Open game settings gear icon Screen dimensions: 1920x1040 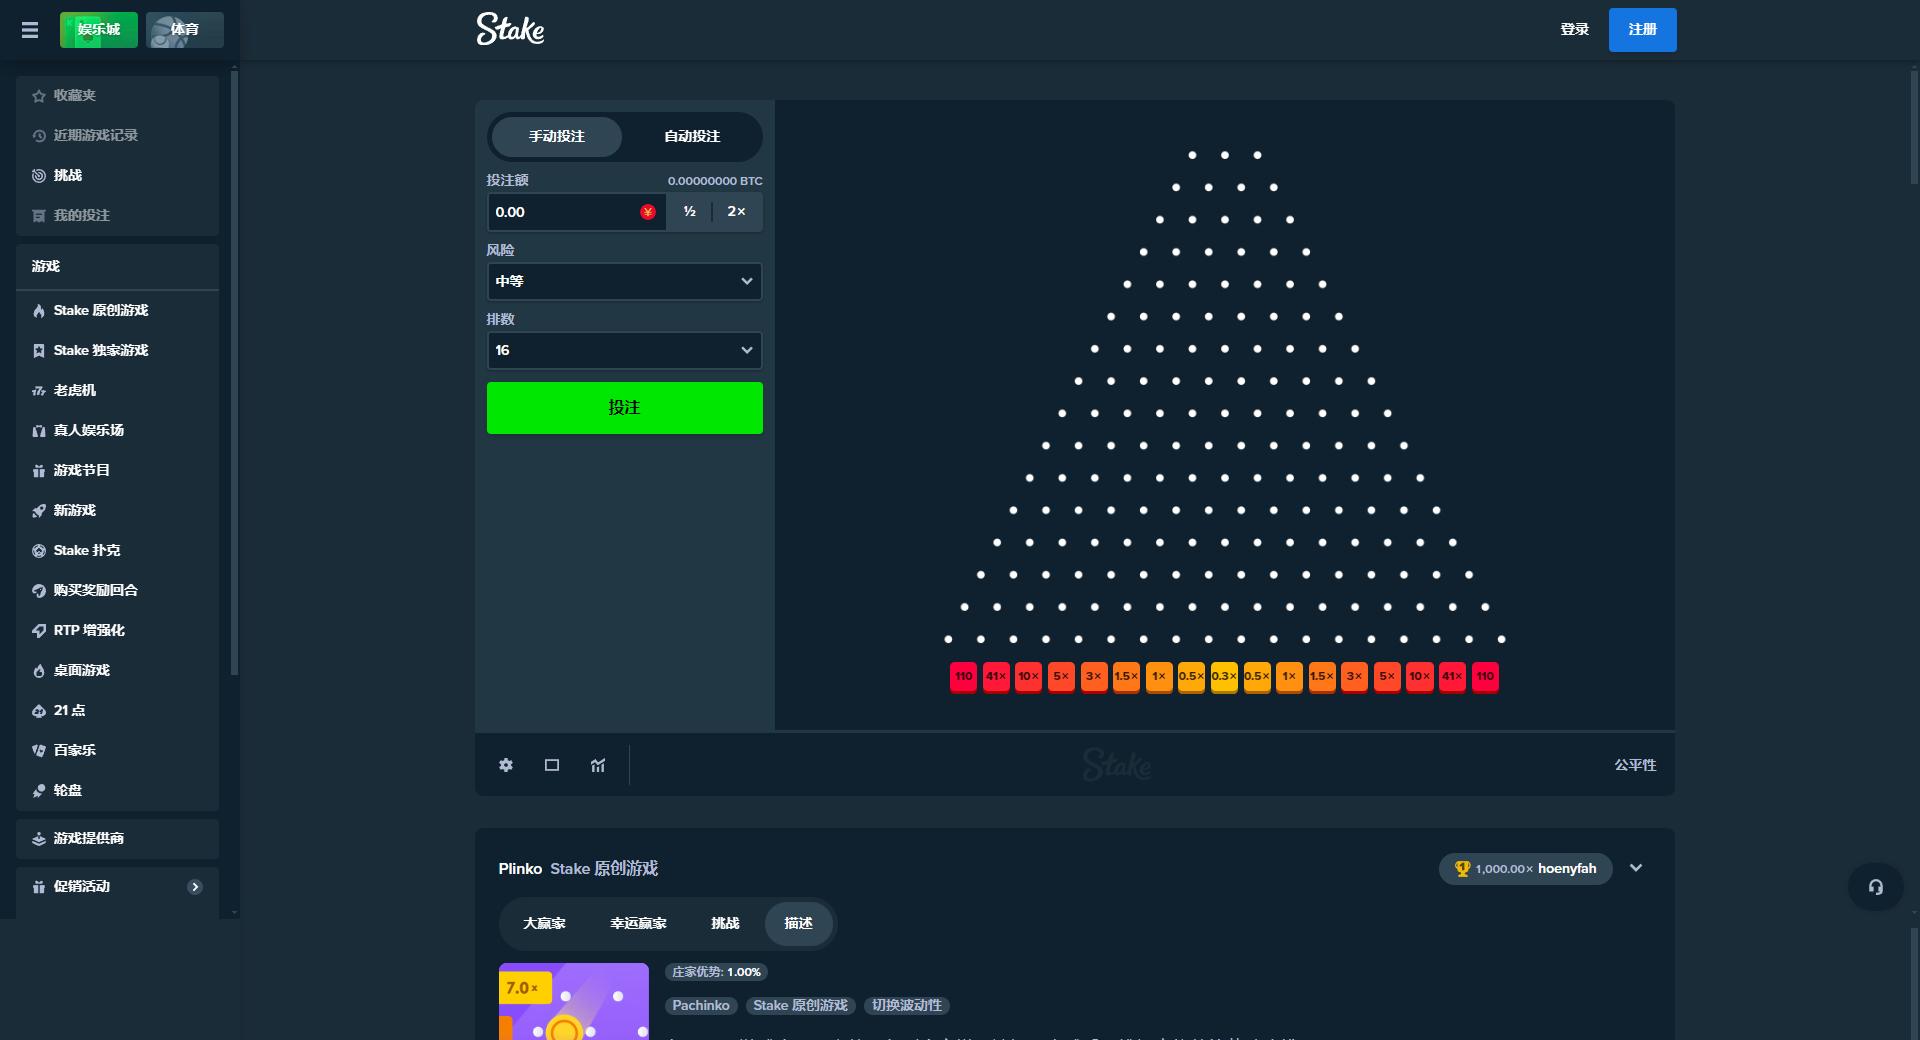pyautogui.click(x=506, y=765)
